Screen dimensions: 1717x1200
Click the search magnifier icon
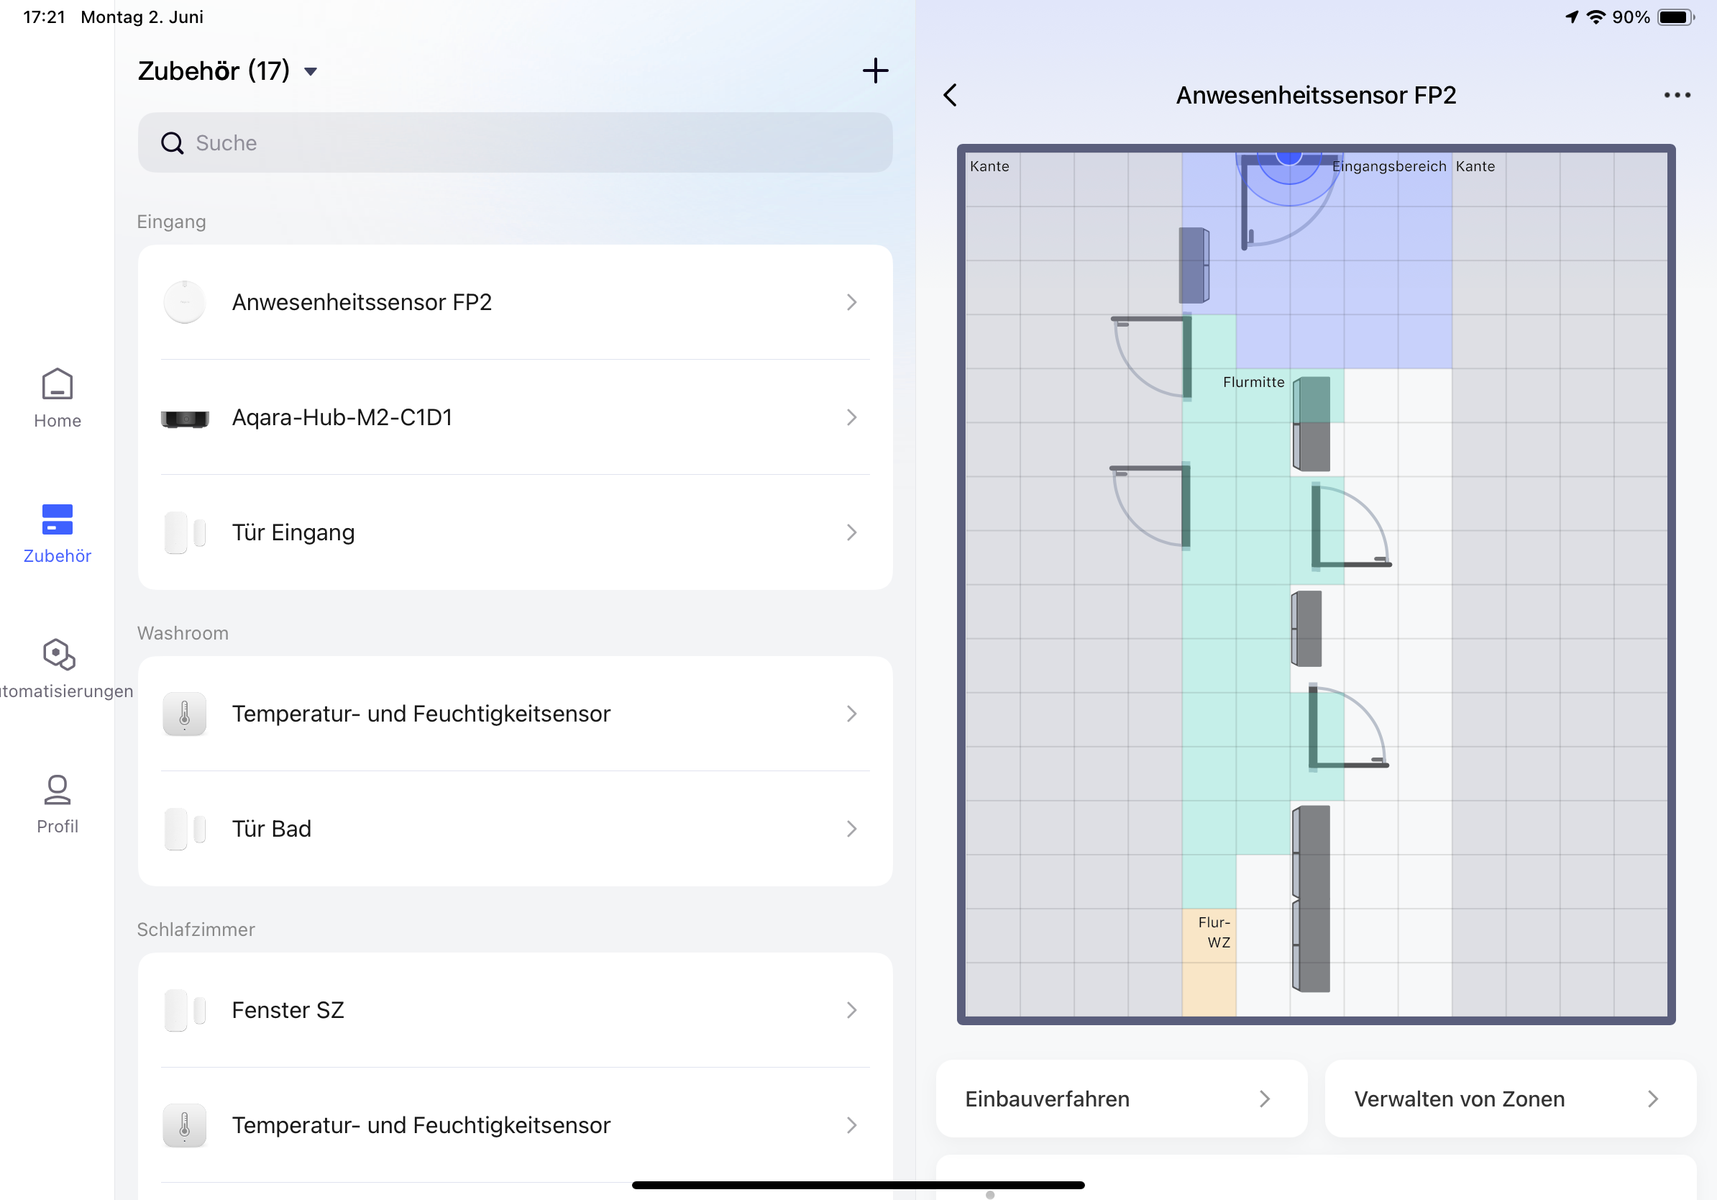[172, 143]
